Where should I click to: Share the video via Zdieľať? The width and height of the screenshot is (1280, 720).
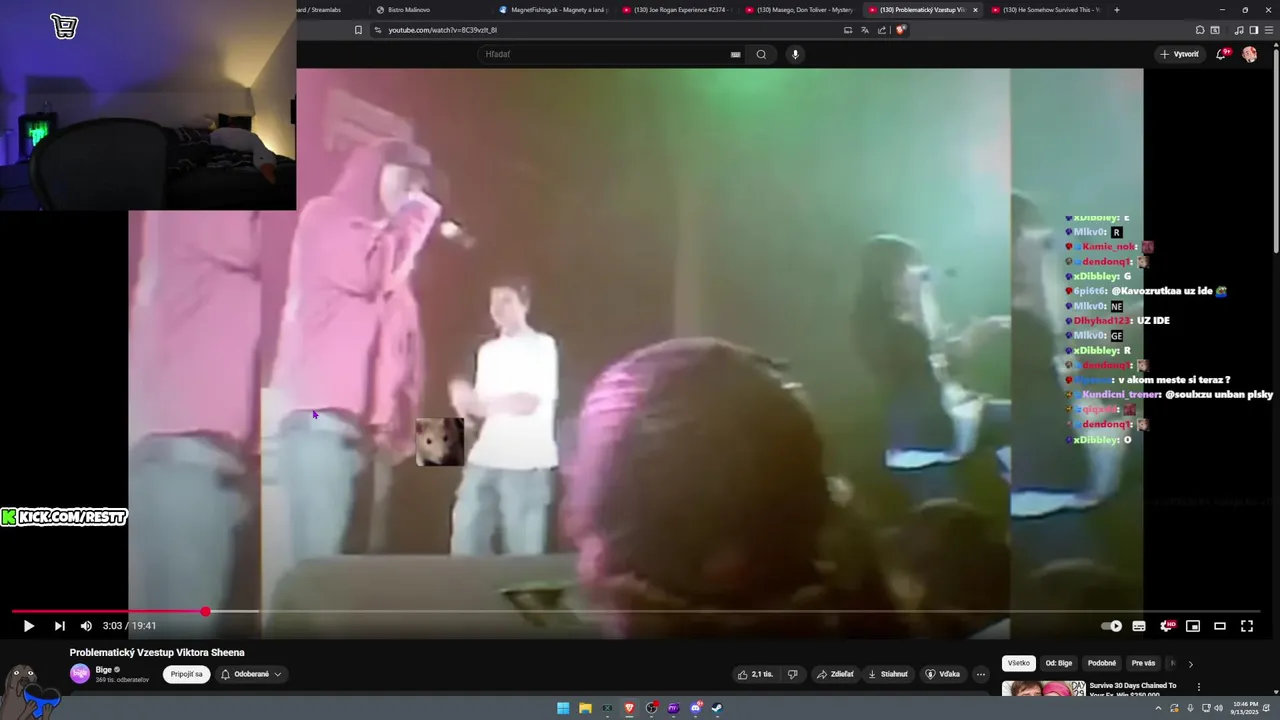pyautogui.click(x=835, y=674)
